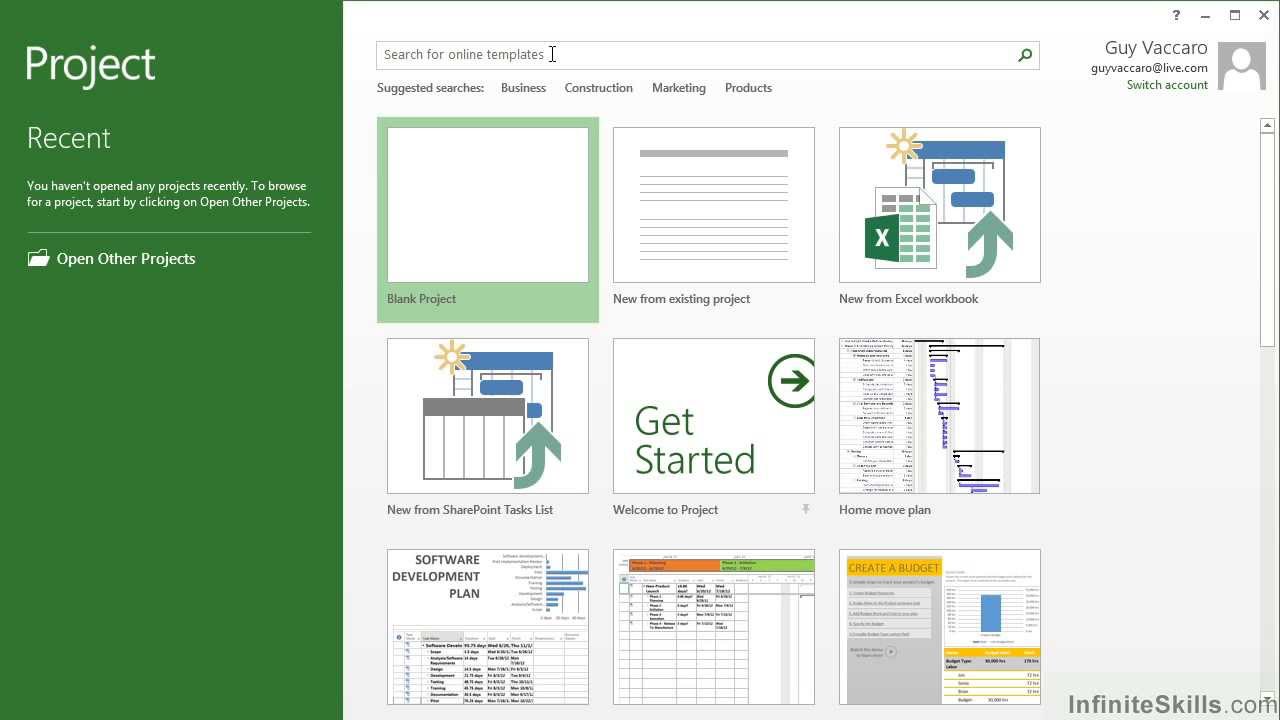Select the Create a Budget template

point(940,627)
